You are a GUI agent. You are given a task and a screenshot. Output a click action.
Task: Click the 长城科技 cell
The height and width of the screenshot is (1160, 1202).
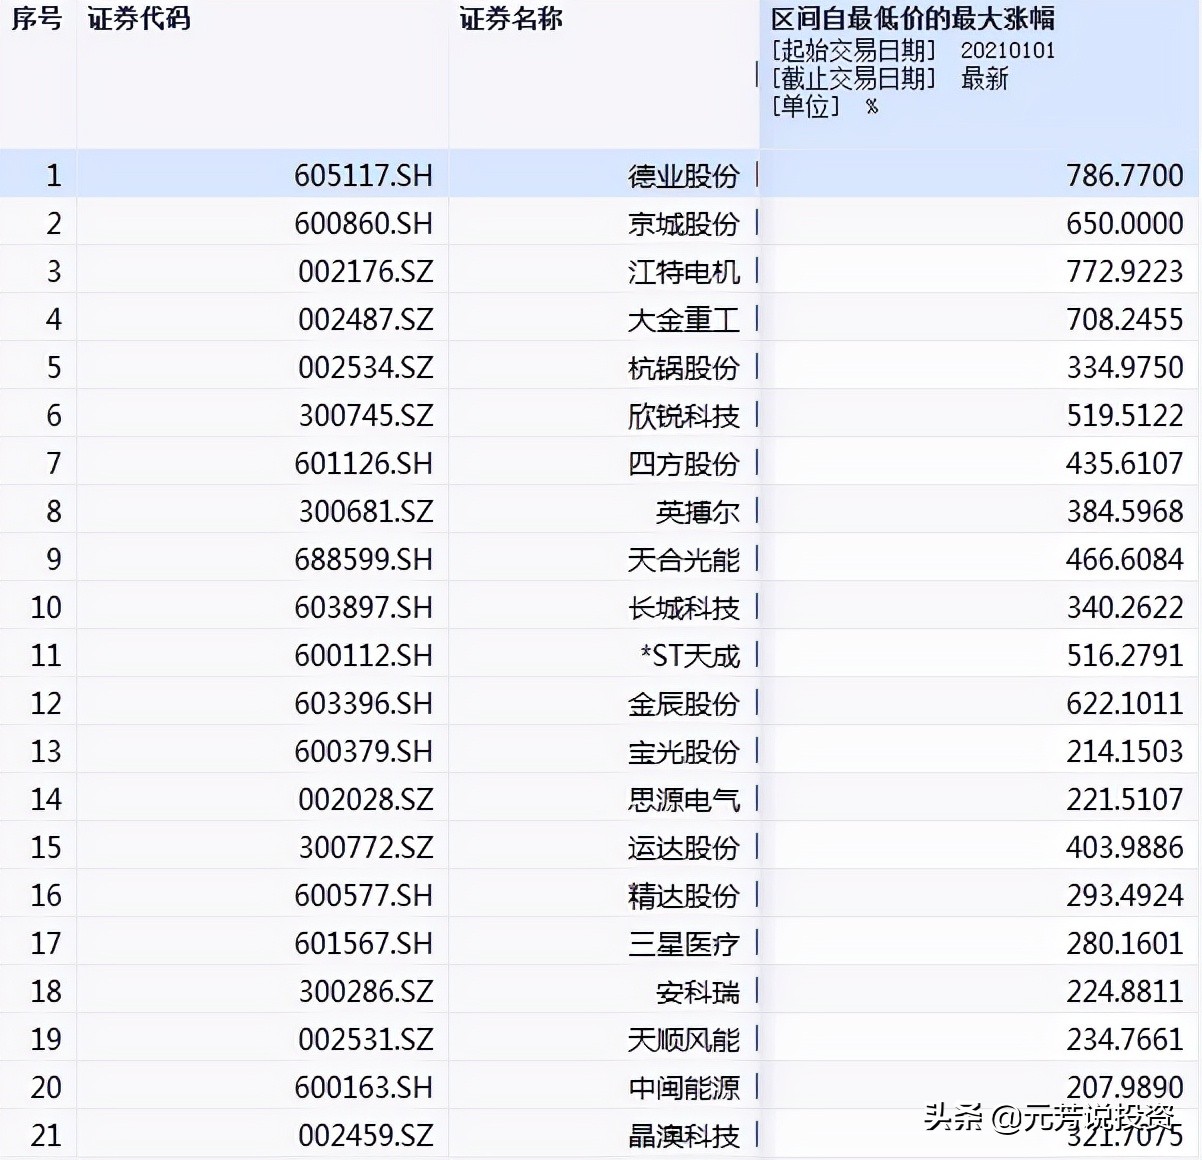[684, 608]
